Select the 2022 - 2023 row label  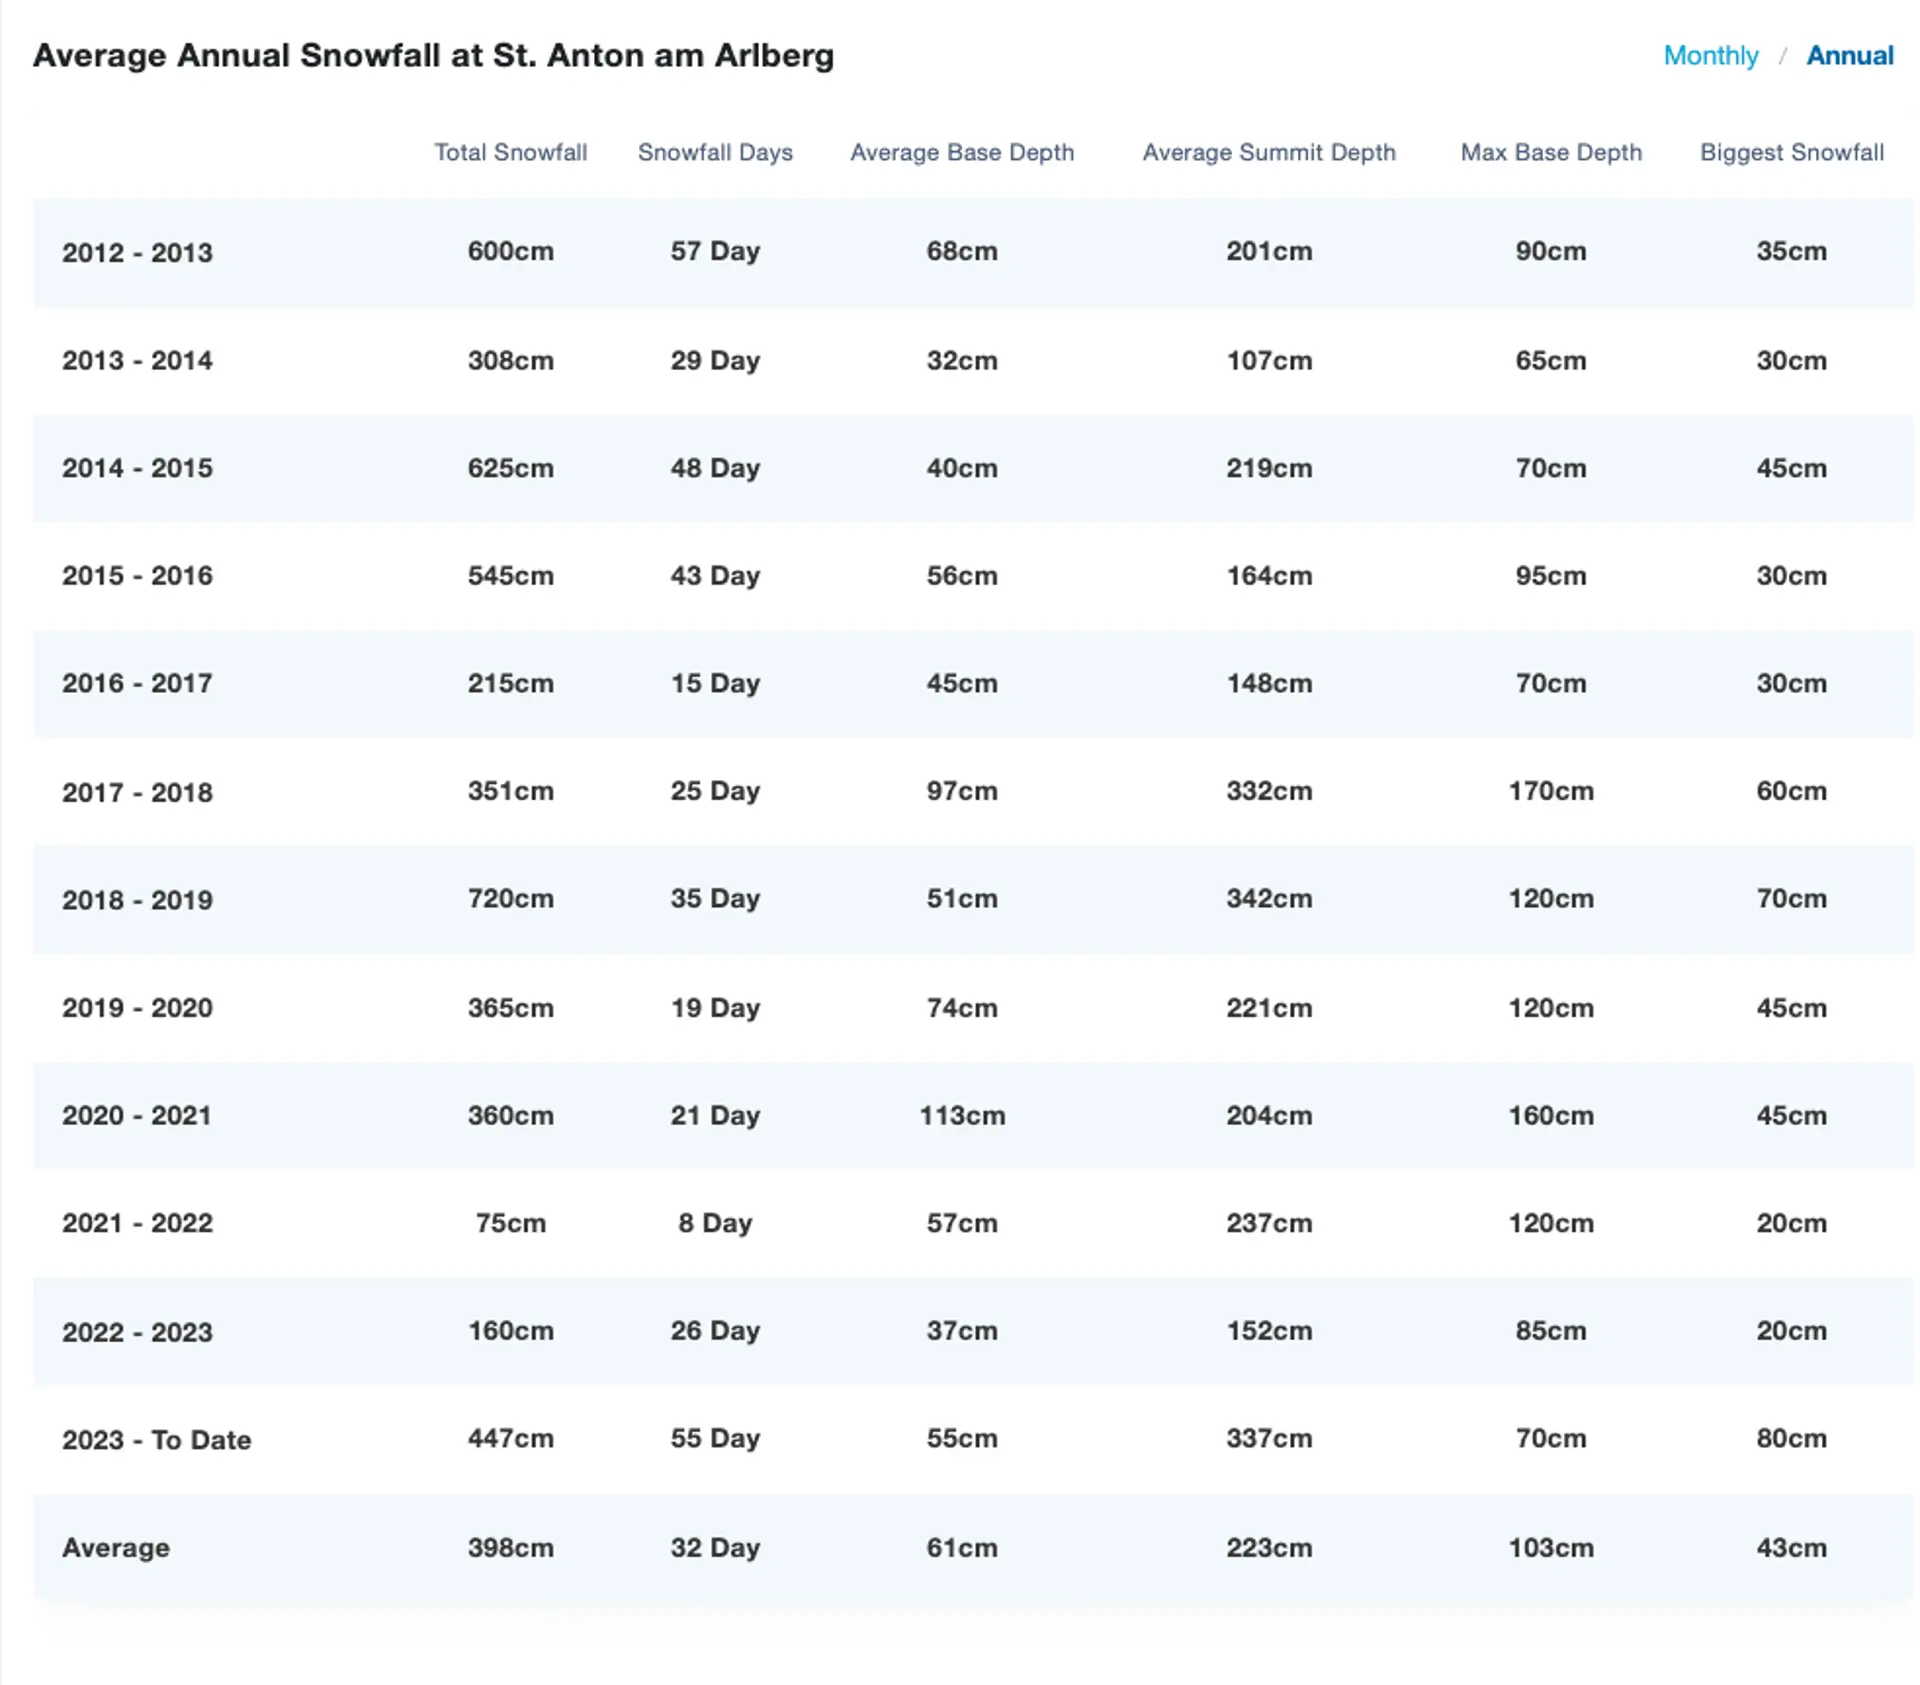137,1332
